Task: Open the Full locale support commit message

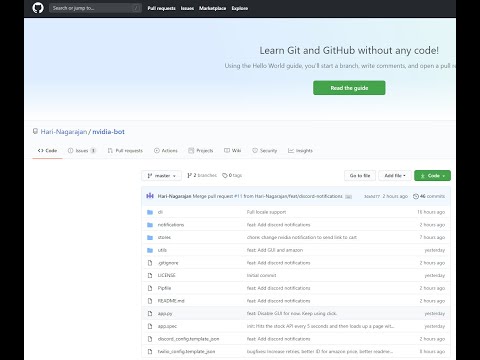Action: (x=266, y=212)
